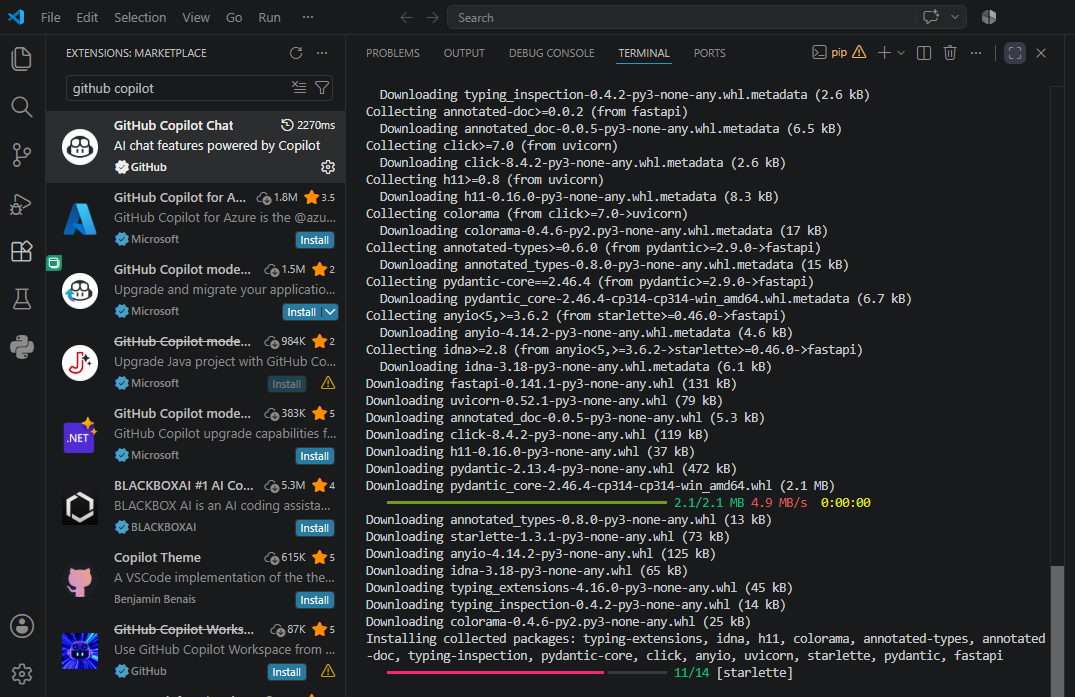This screenshot has height=697, width=1075.
Task: Open additional menu bar items ellipsis
Action: coord(308,17)
